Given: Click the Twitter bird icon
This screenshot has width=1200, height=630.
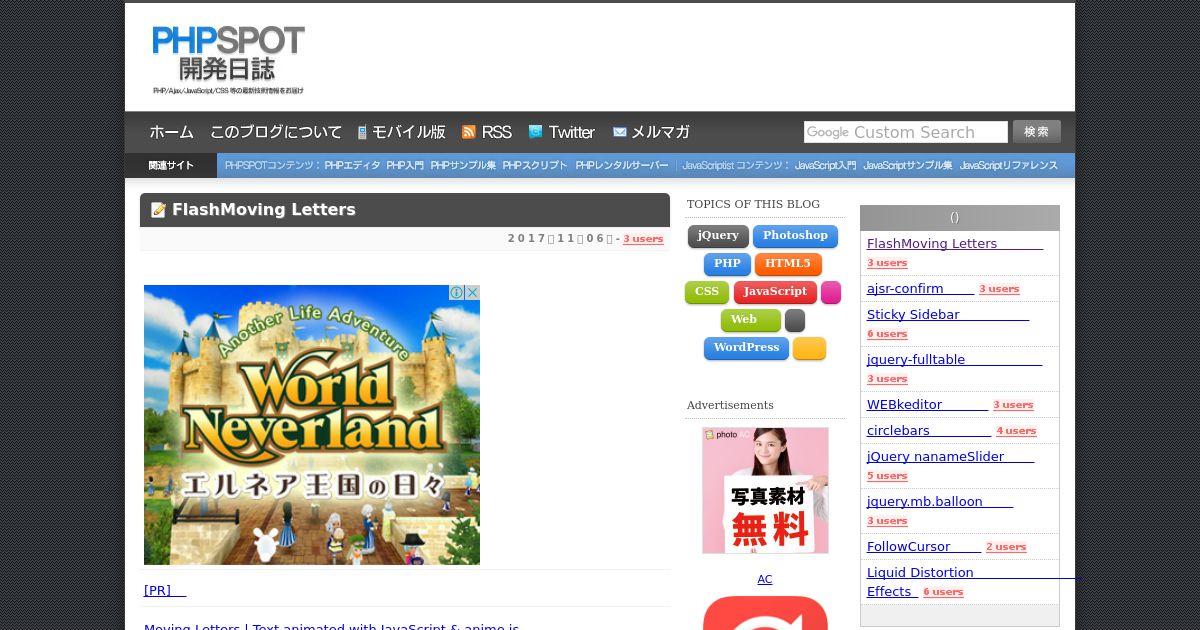Looking at the screenshot, I should click(536, 132).
